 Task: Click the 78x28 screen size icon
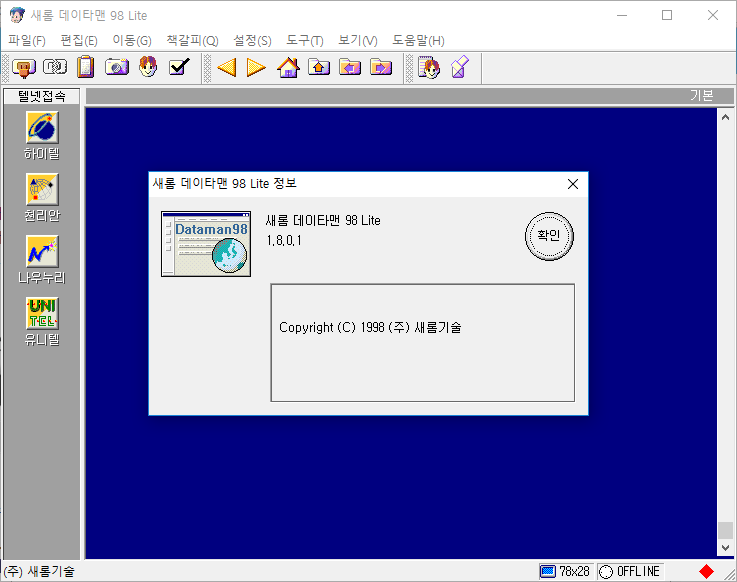tap(548, 572)
